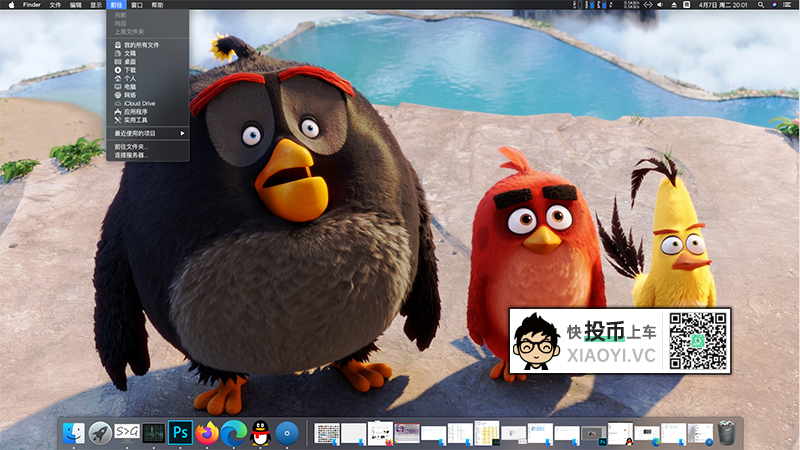Image resolution: width=800 pixels, height=450 pixels.
Task: Restore the minimized yellow spreadsheet window thumbnail
Action: tap(487, 433)
